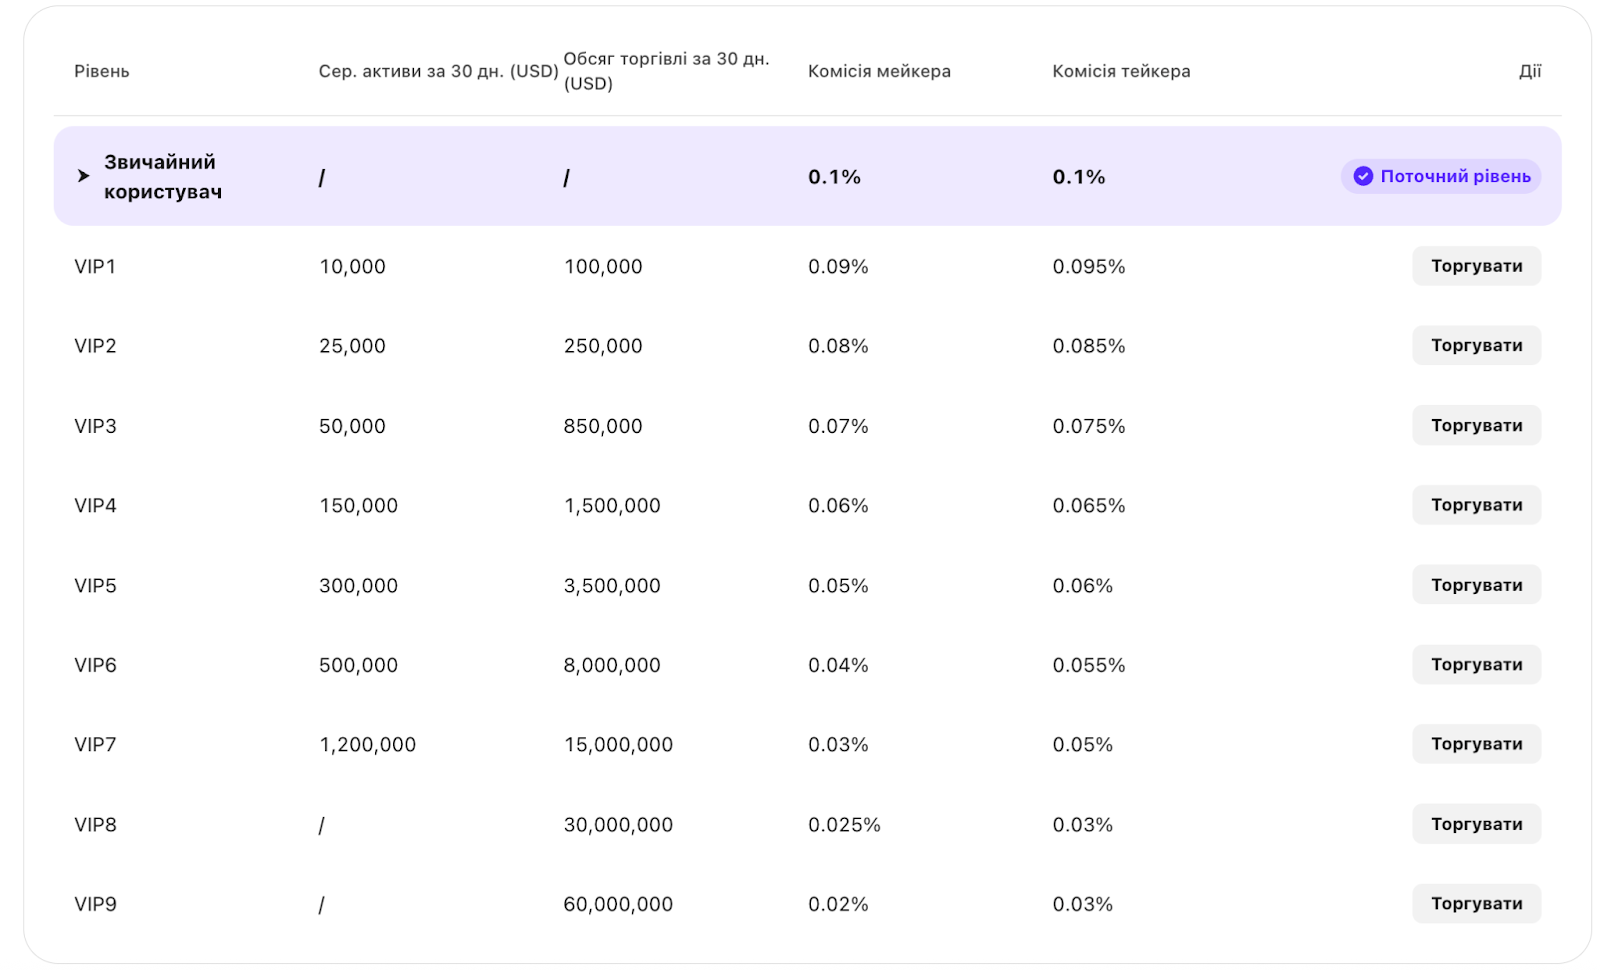Viewport: 1600px width, 970px height.
Task: Select the 0.02% maker fee for VIP9
Action: pos(838,904)
